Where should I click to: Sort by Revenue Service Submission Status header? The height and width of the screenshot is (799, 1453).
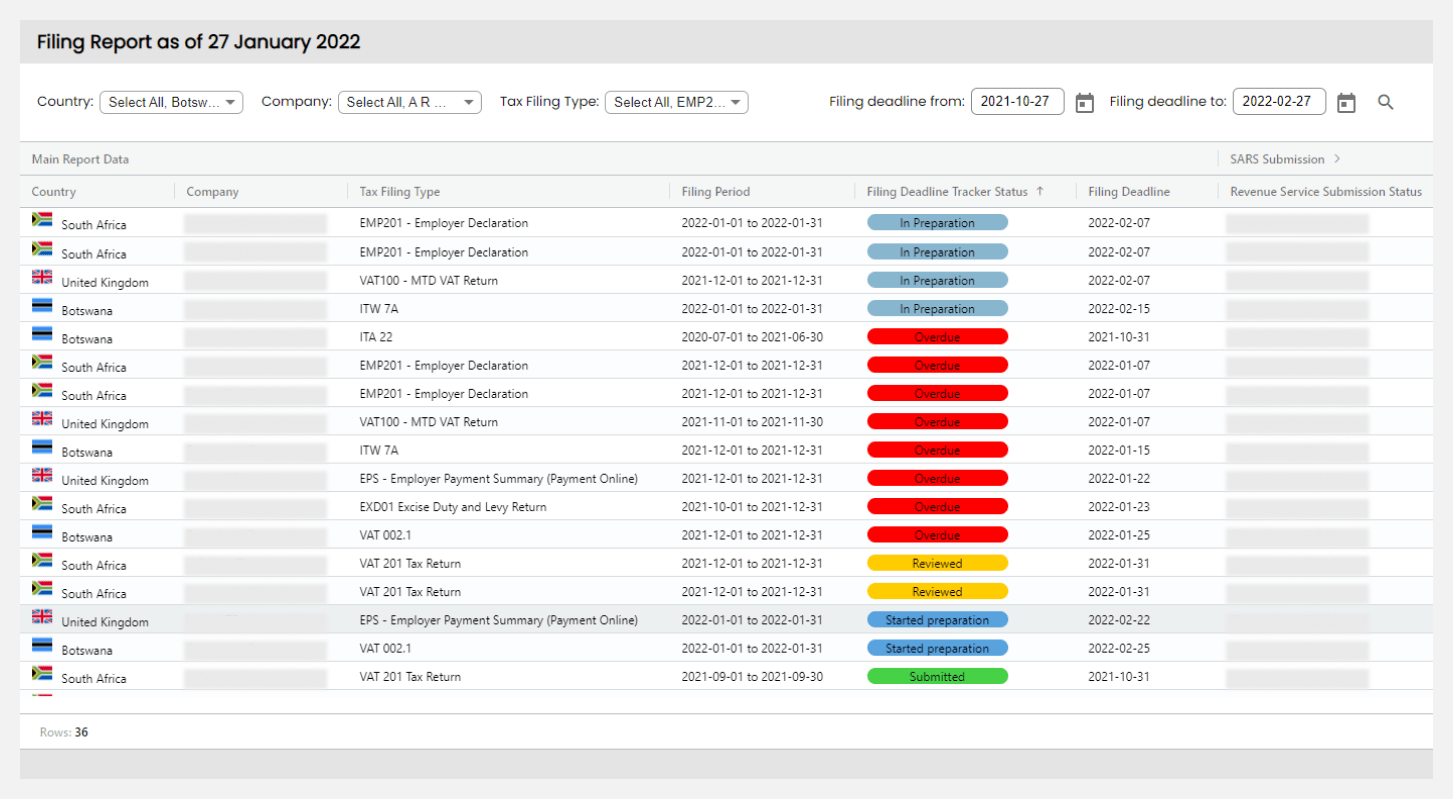1326,192
